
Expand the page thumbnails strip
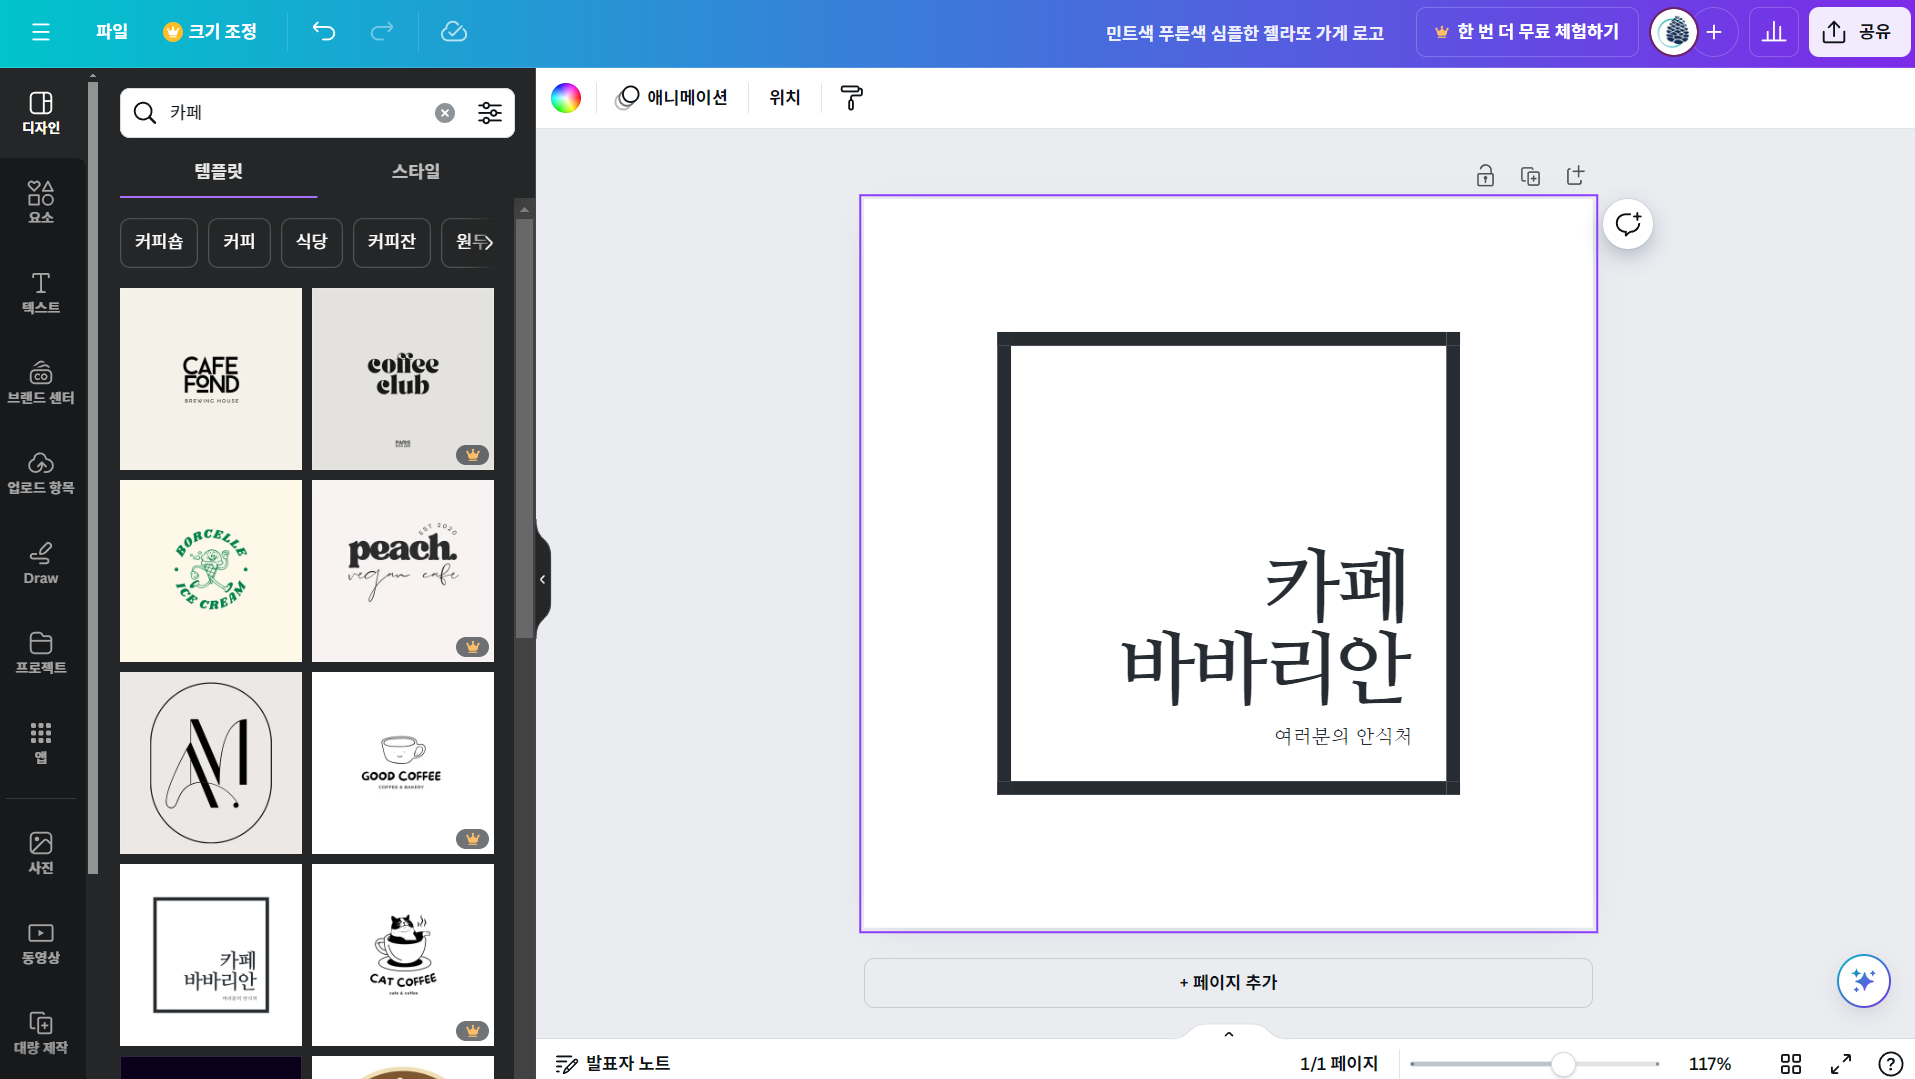[1229, 1034]
